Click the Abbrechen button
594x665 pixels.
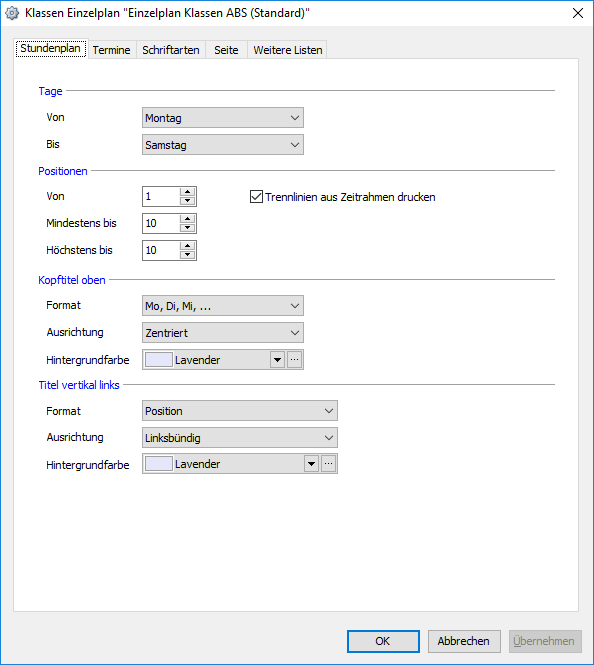[x=464, y=641]
